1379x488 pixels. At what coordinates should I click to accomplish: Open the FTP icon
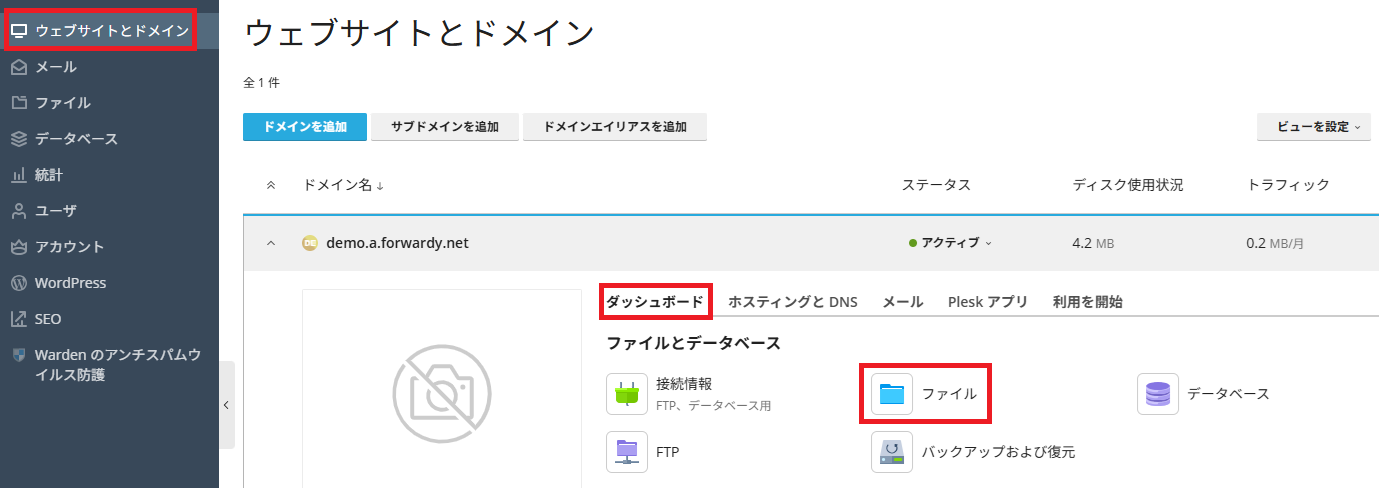click(627, 451)
